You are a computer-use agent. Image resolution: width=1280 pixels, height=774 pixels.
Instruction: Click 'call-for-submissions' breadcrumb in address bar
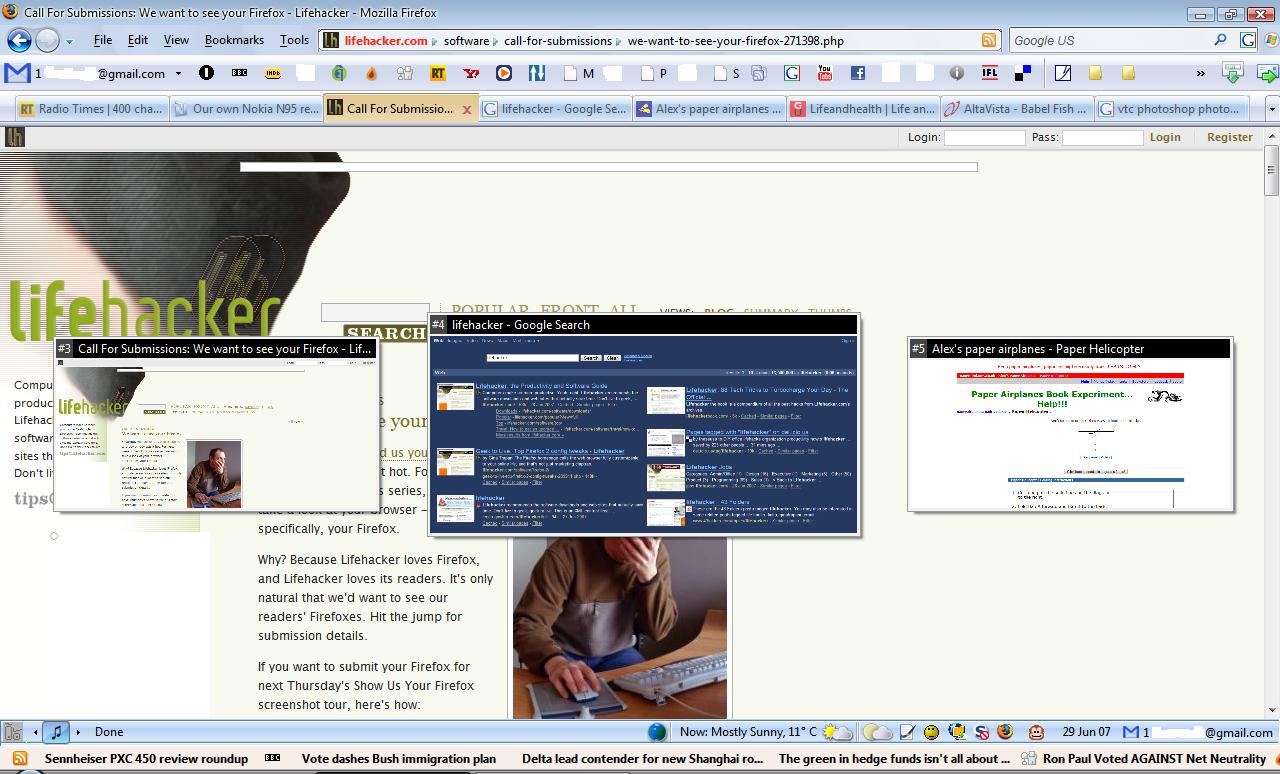558,41
